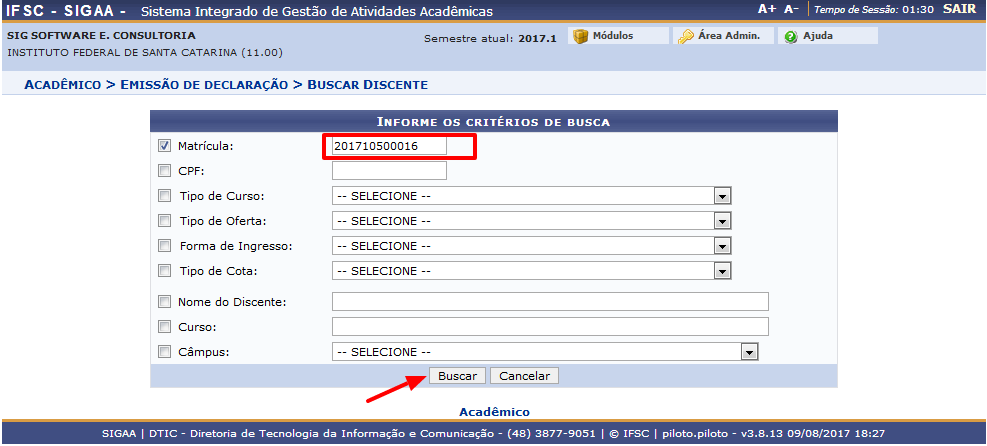Image resolution: width=987 pixels, height=446 pixels.
Task: Click the Módulos box icon
Action: click(580, 36)
